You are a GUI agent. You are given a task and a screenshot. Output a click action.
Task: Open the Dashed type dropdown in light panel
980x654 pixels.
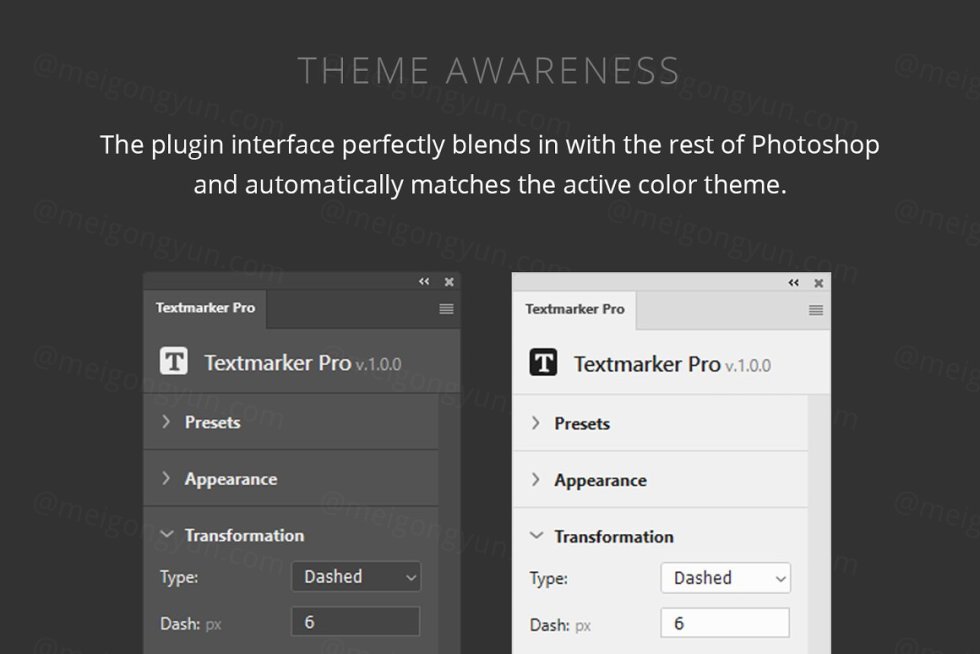(x=725, y=578)
